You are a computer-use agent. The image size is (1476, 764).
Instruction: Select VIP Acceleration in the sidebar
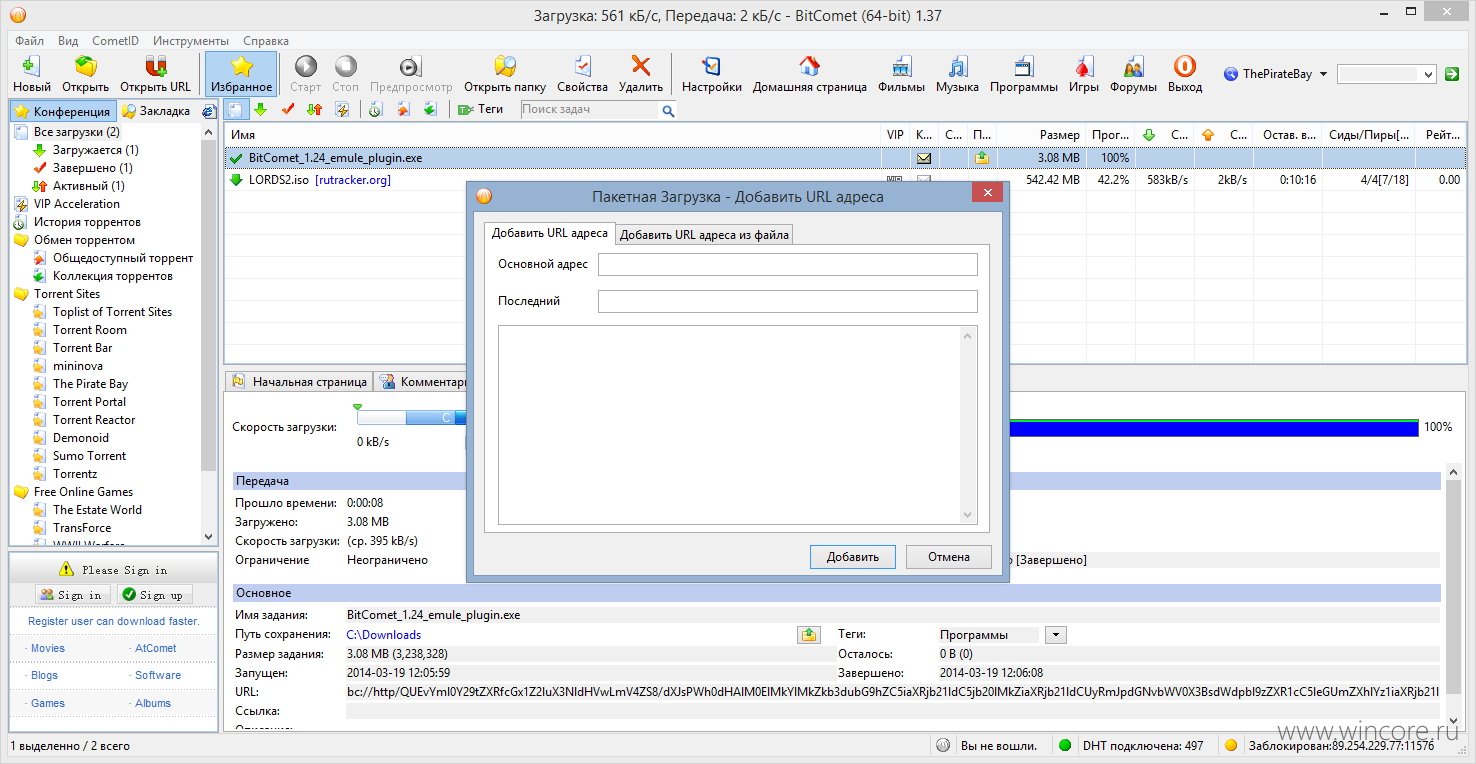(67, 204)
